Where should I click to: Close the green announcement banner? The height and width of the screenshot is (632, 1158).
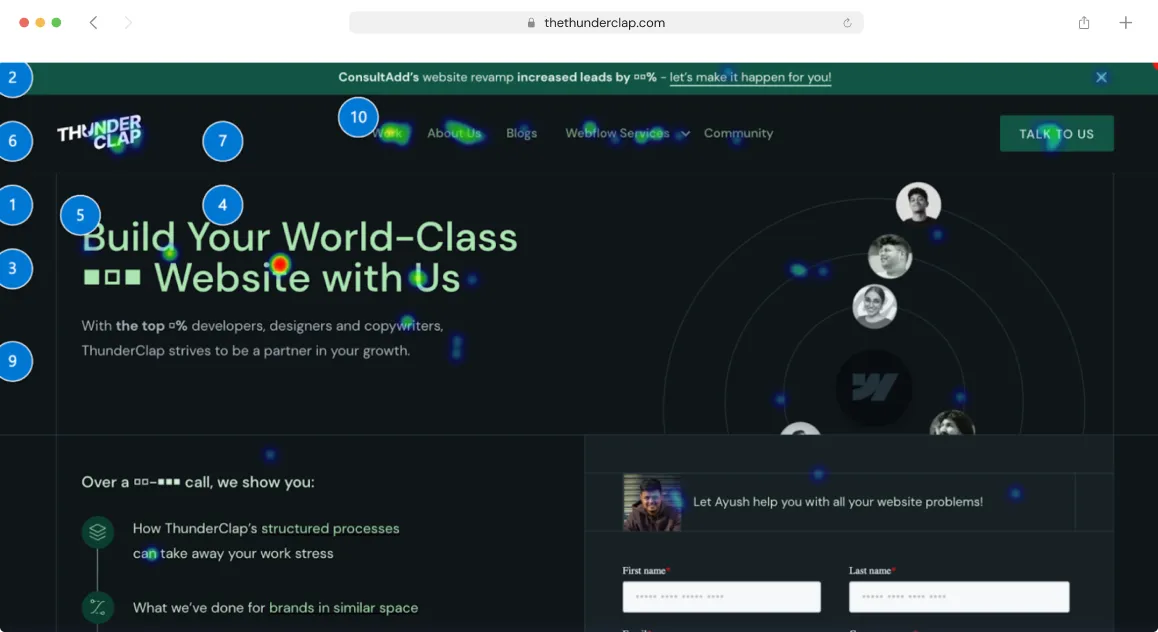pos(1101,78)
